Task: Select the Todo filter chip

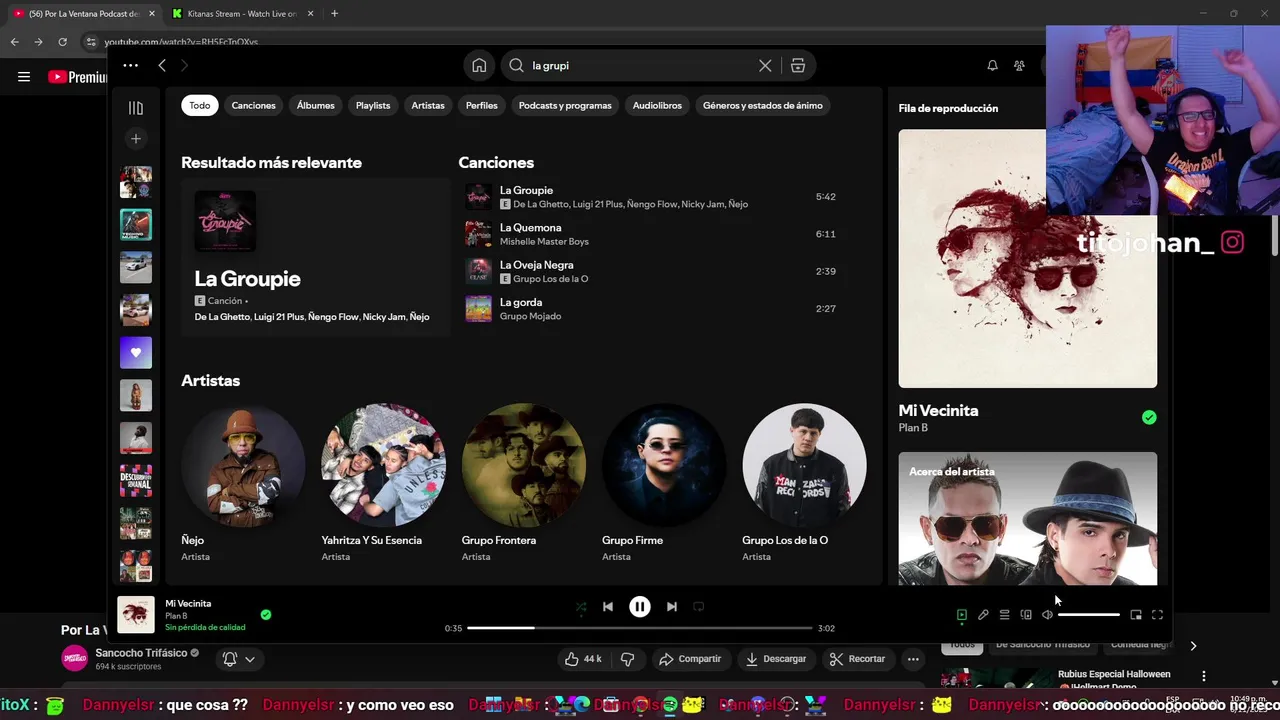Action: point(200,105)
